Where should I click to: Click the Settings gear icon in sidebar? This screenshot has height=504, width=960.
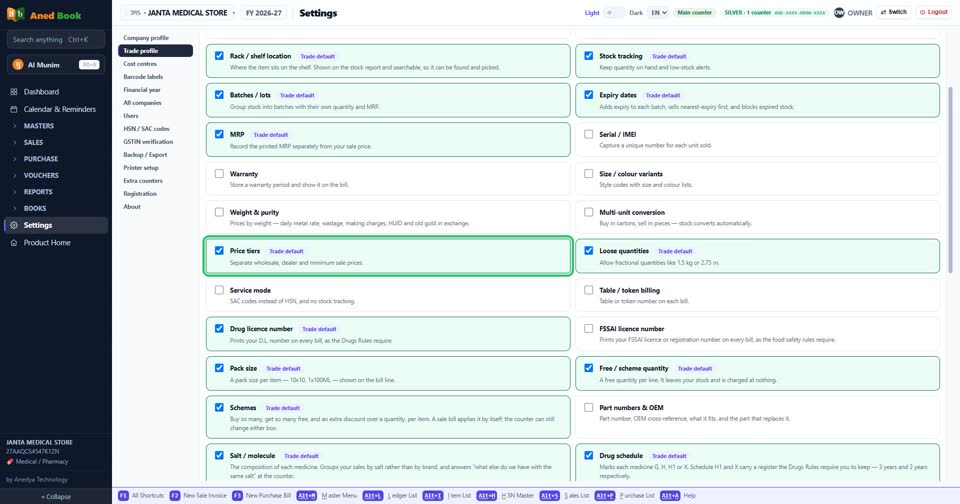pos(13,225)
